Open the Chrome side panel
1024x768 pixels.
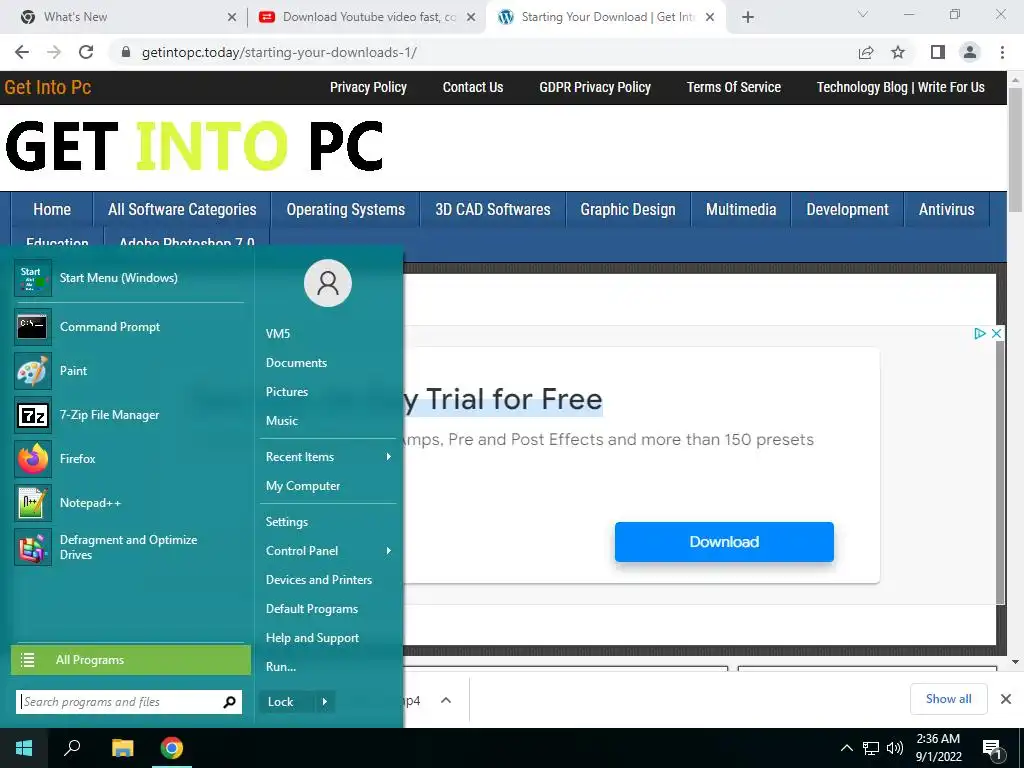(x=938, y=52)
